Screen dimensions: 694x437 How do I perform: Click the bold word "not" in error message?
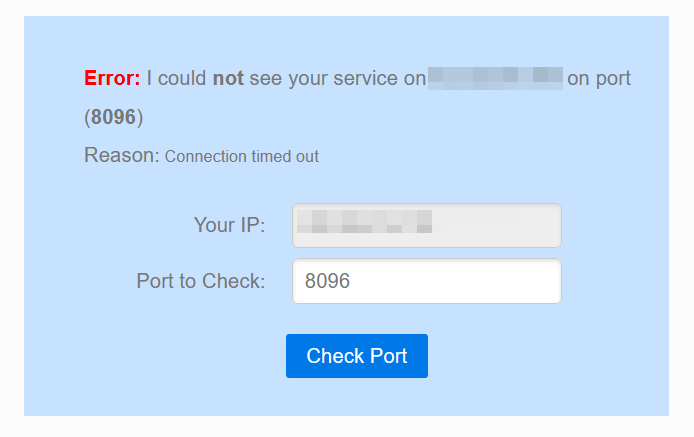pyautogui.click(x=228, y=78)
